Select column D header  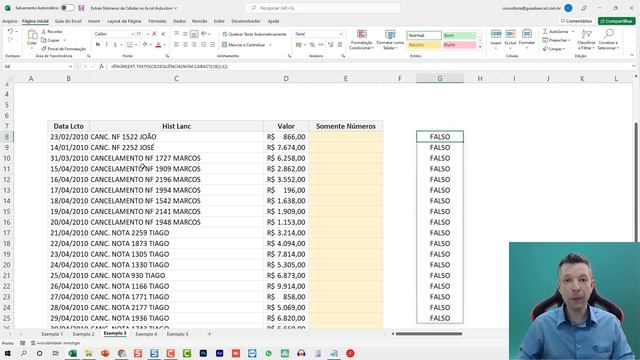(286, 78)
